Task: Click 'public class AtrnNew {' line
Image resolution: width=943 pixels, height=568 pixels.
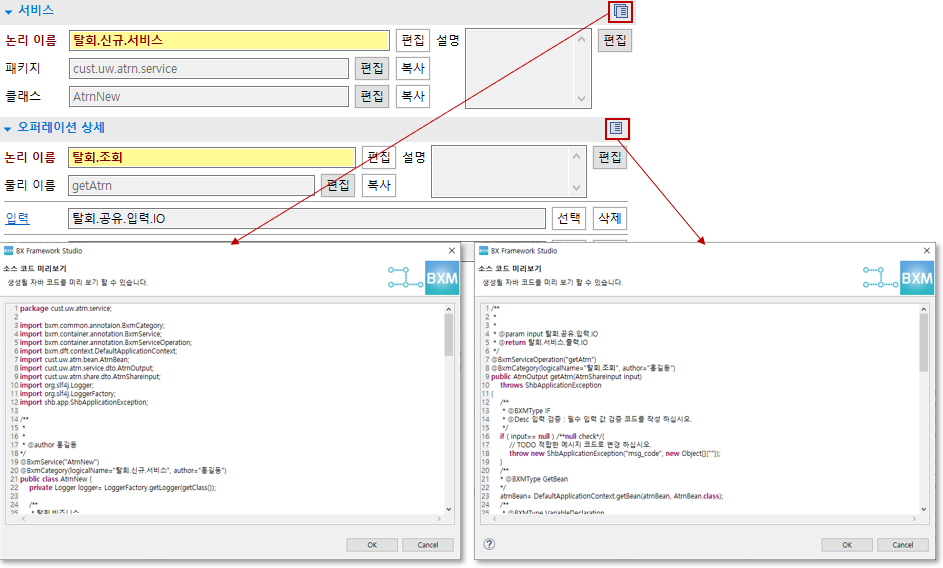Action: click(56, 479)
